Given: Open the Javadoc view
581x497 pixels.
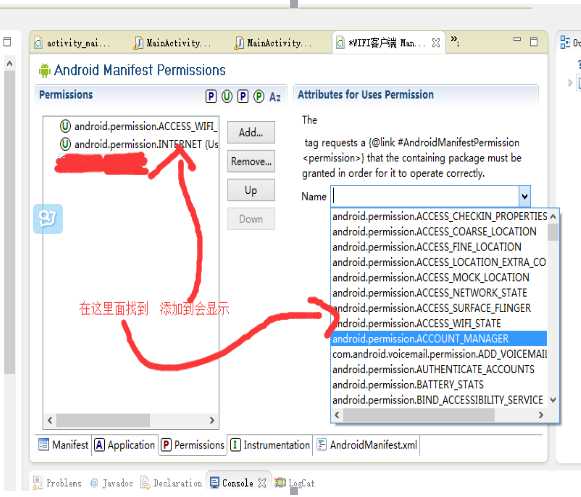Looking at the screenshot, I should [112, 483].
